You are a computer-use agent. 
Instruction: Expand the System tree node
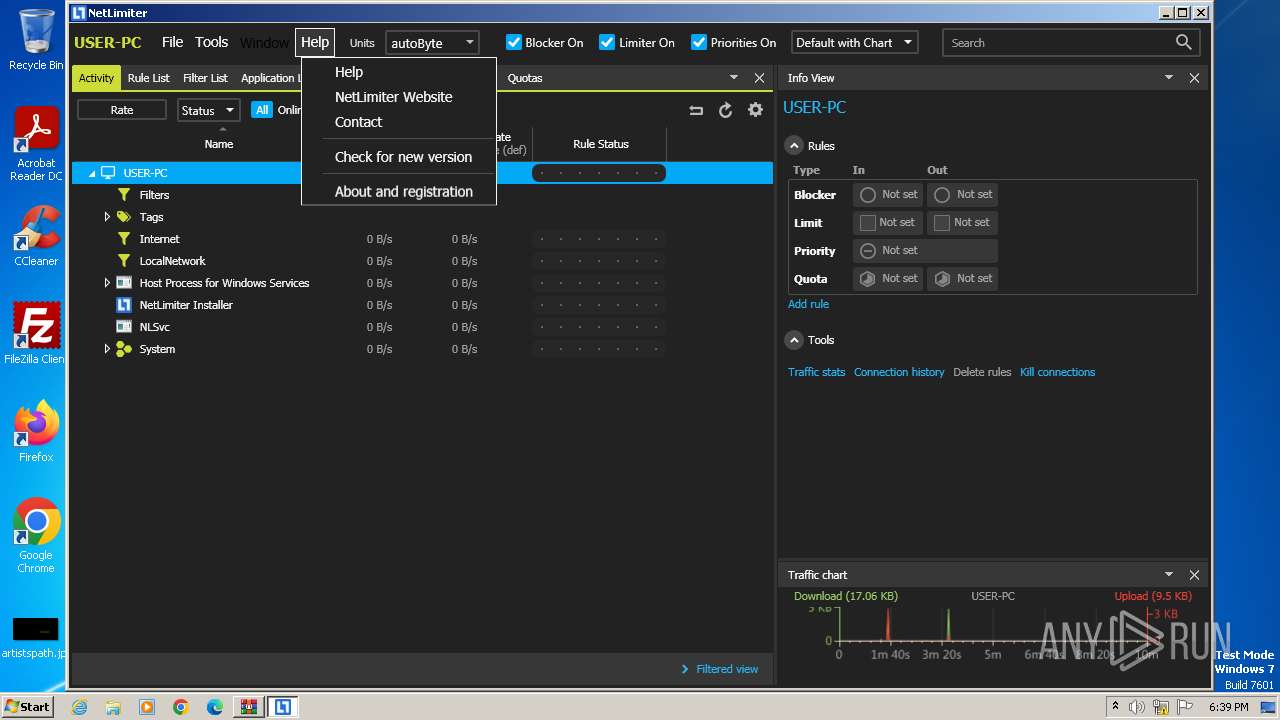[x=107, y=349]
